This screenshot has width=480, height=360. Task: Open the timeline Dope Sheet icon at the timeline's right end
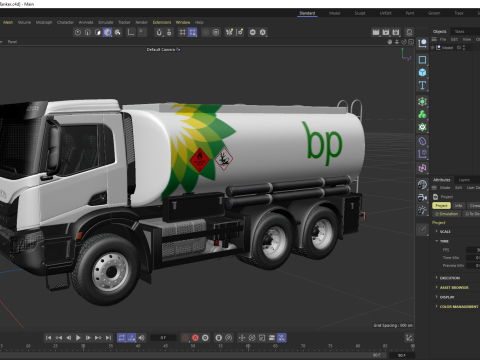[x=409, y=338]
